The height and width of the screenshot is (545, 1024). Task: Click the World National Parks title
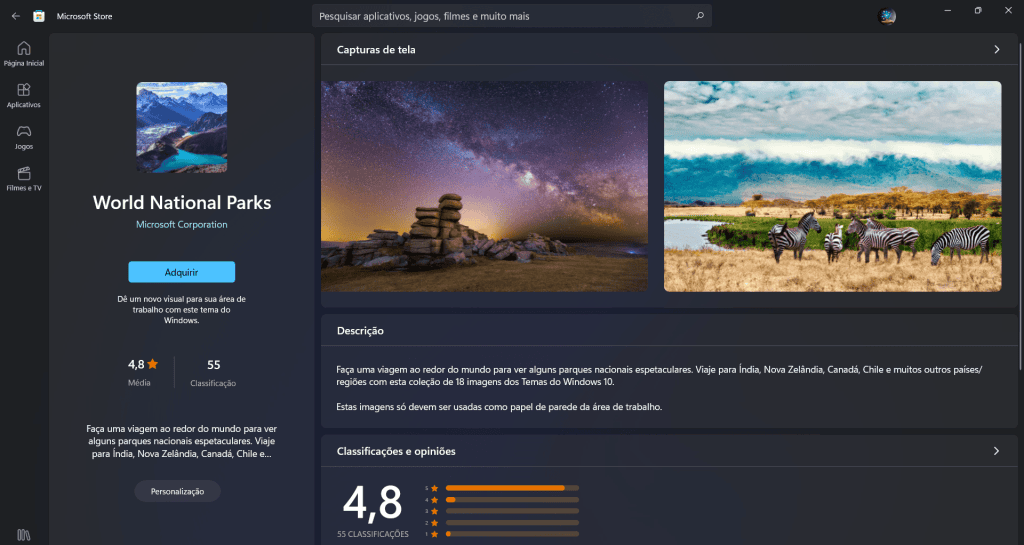click(182, 202)
